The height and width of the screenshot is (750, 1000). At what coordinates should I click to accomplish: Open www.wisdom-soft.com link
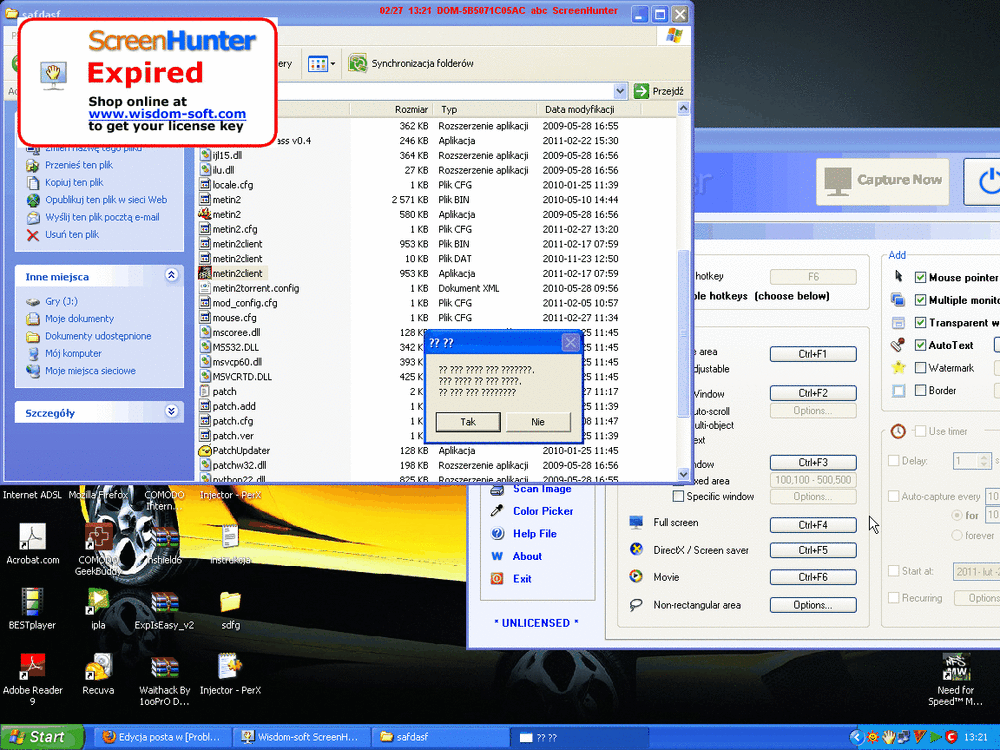[167, 114]
